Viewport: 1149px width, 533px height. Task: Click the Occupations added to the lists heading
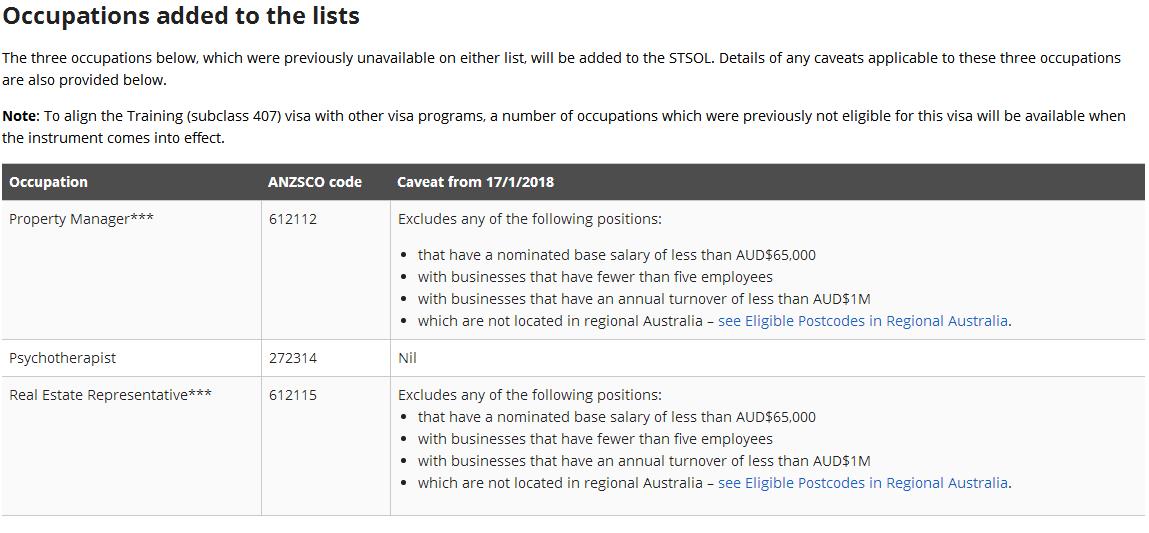[x=181, y=16]
